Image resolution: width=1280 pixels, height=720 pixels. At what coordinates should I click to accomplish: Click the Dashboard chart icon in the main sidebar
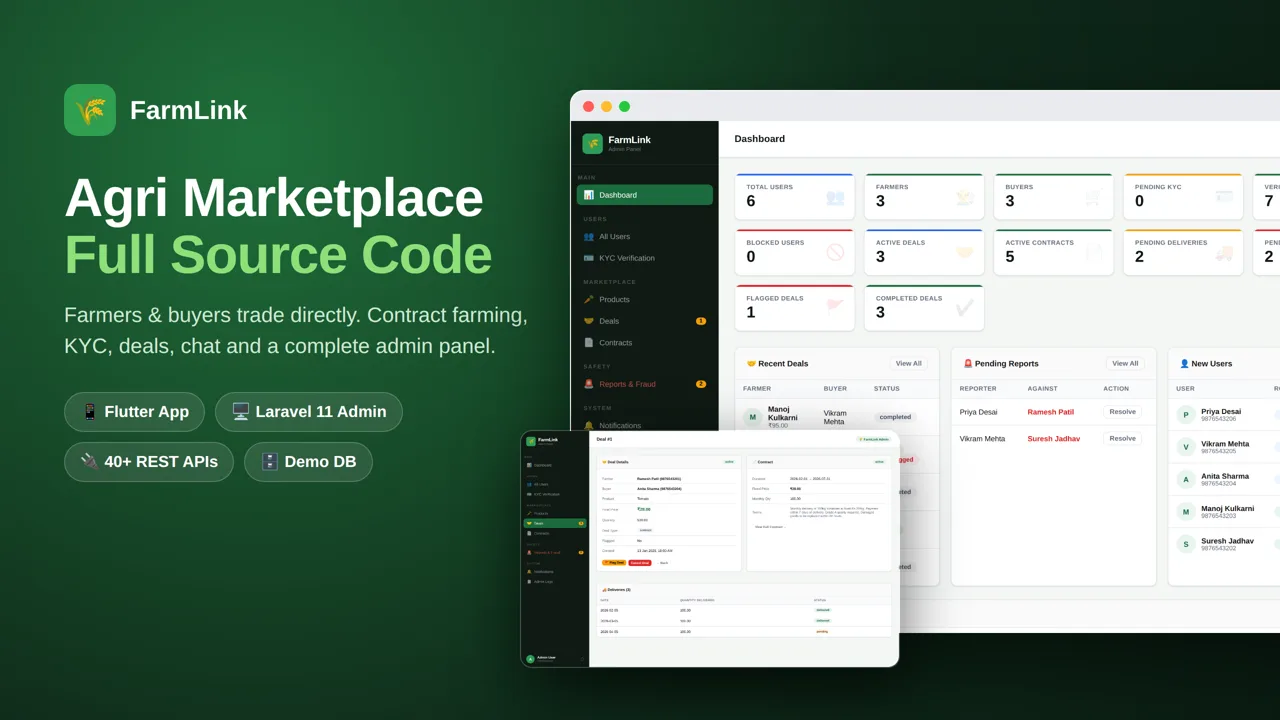click(x=589, y=195)
